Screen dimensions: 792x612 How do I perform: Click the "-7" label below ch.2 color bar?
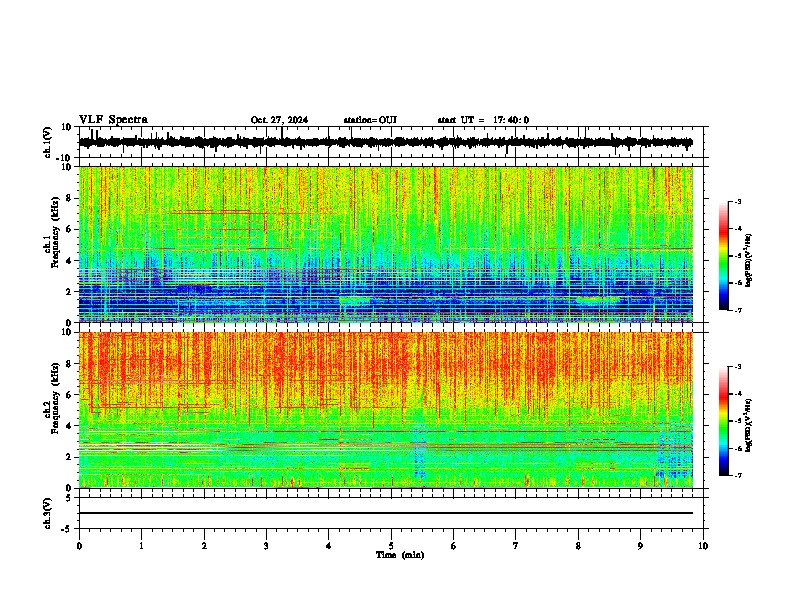738,476
